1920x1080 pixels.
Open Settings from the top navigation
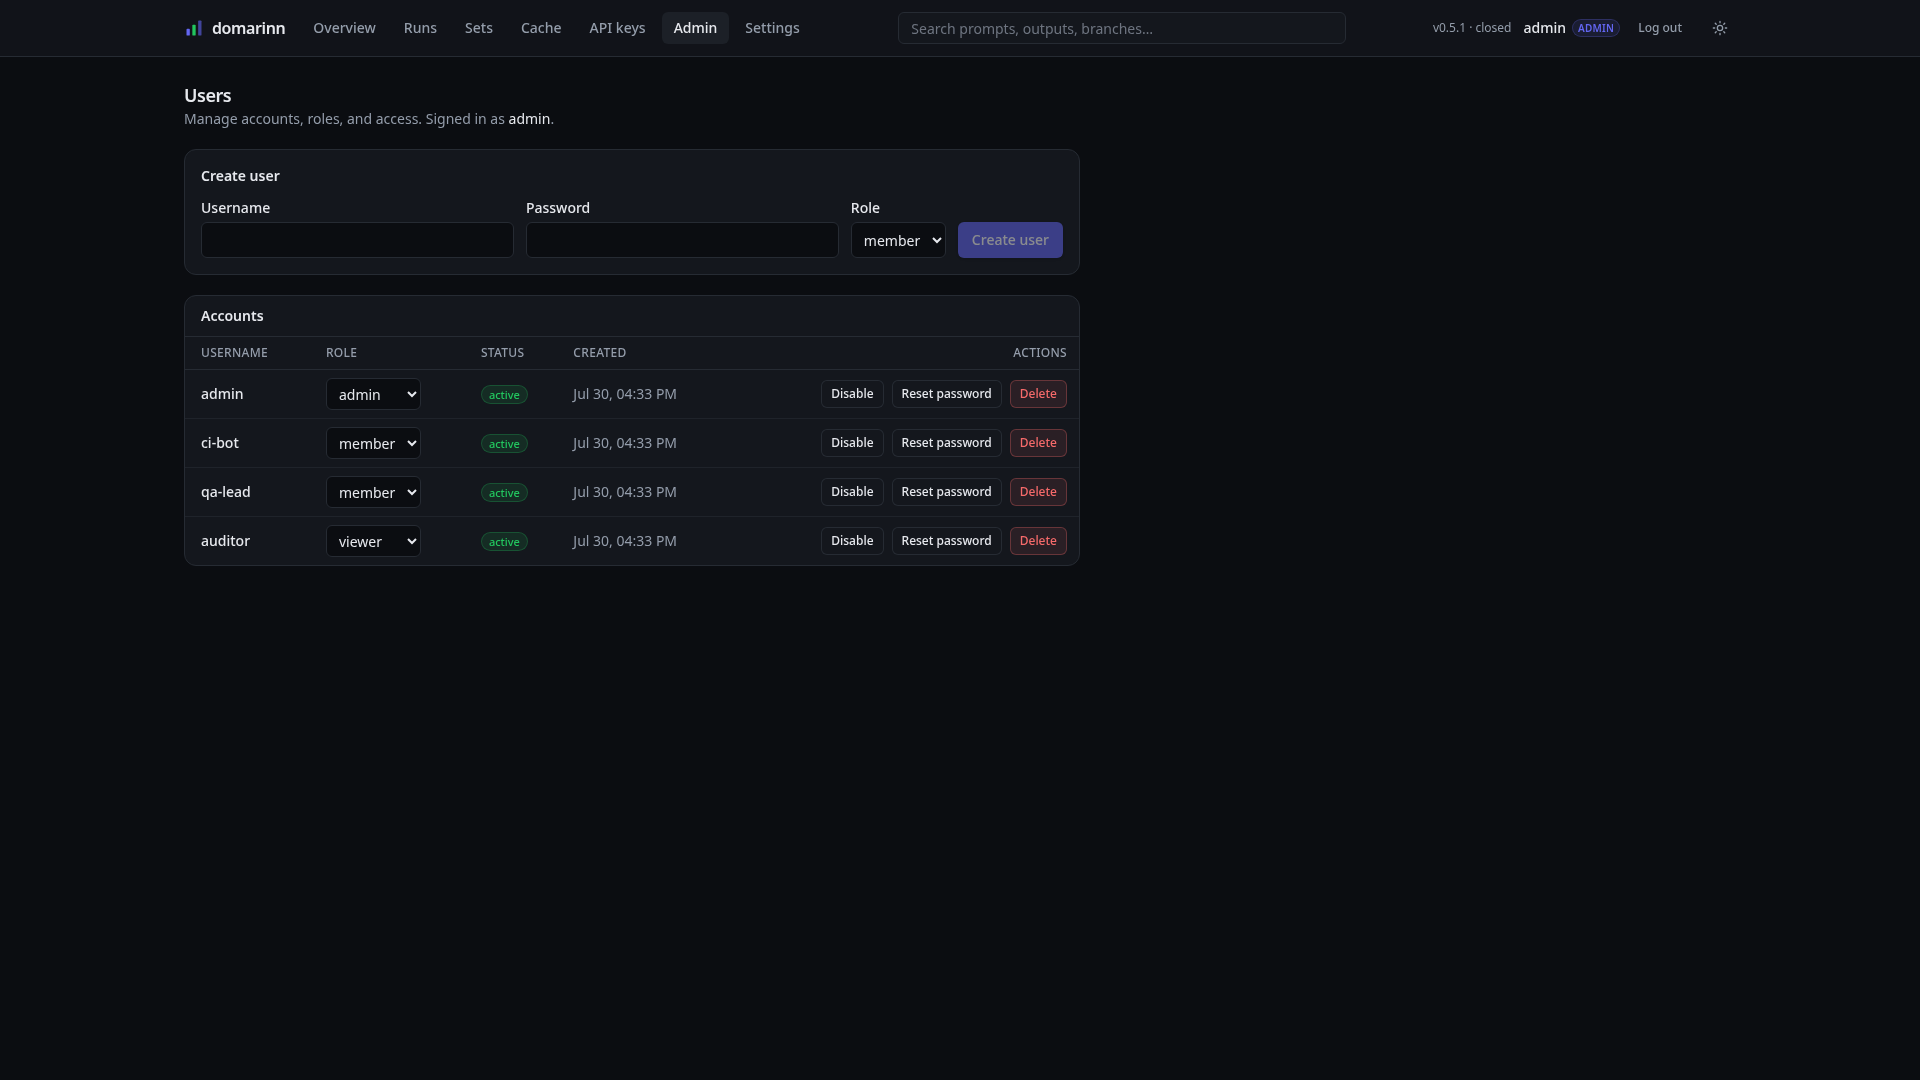tap(772, 28)
